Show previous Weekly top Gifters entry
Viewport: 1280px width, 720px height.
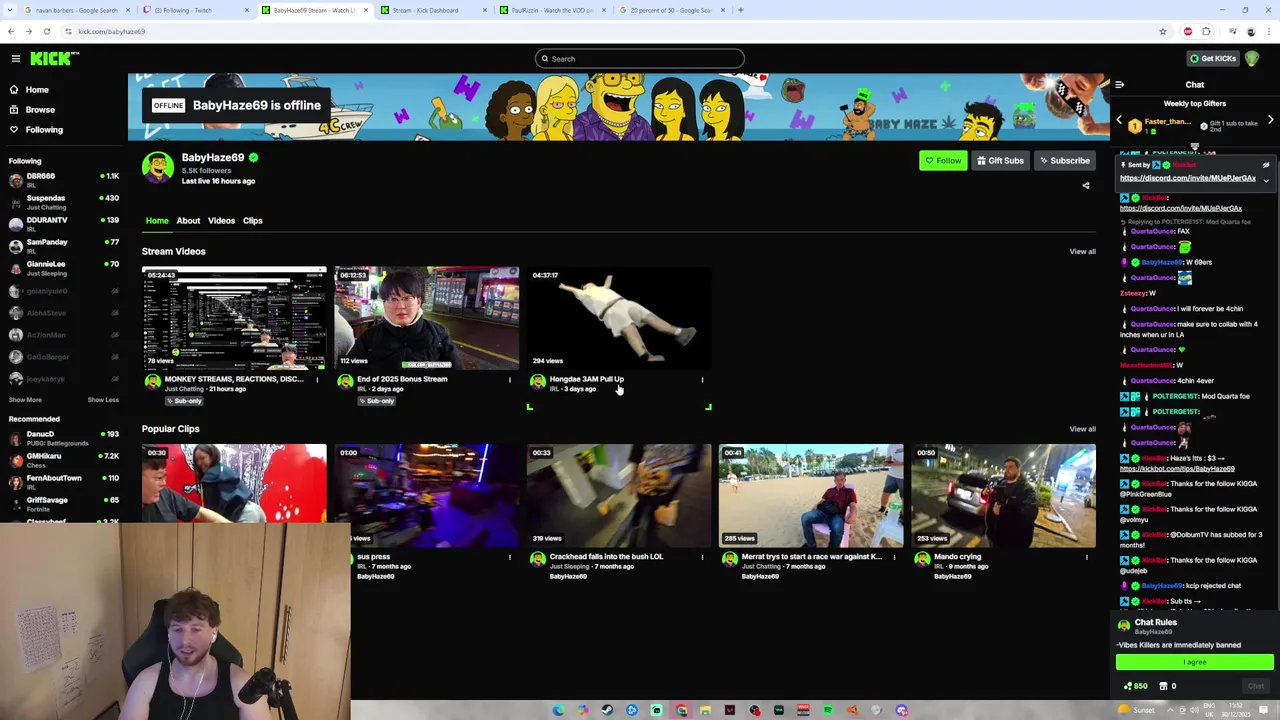(x=1119, y=120)
